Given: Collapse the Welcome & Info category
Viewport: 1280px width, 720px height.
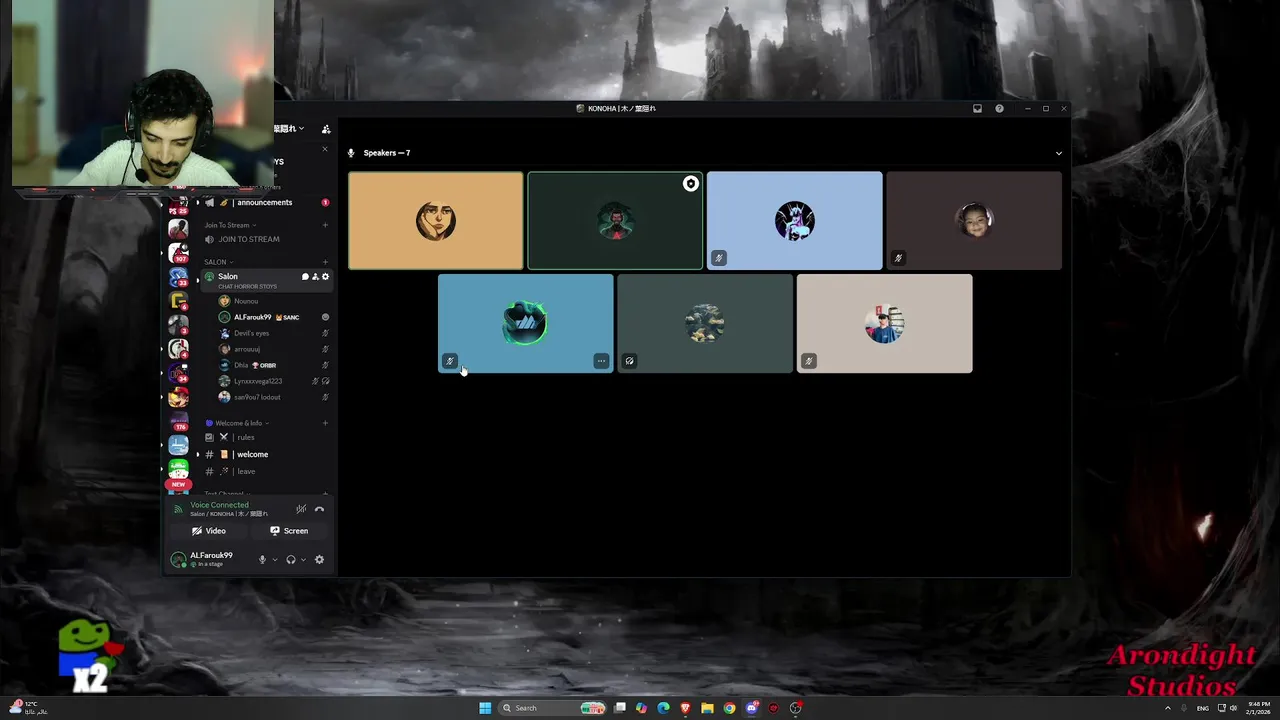Looking at the screenshot, I should tap(238, 423).
